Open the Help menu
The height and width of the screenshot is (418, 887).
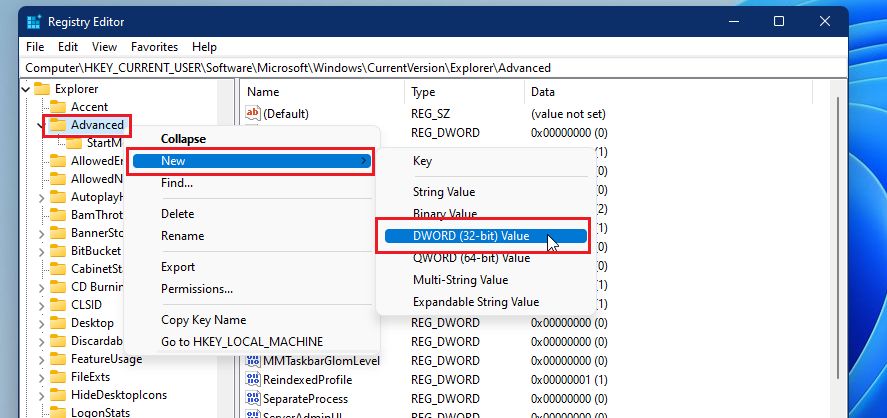[204, 47]
